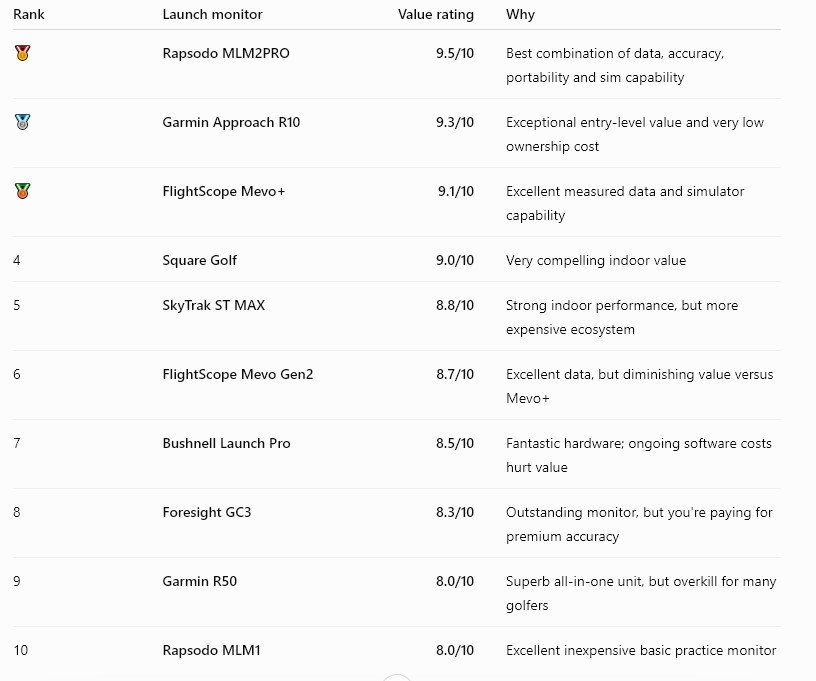Click Garmin Approach R10 entry
816x681 pixels.
coord(231,122)
